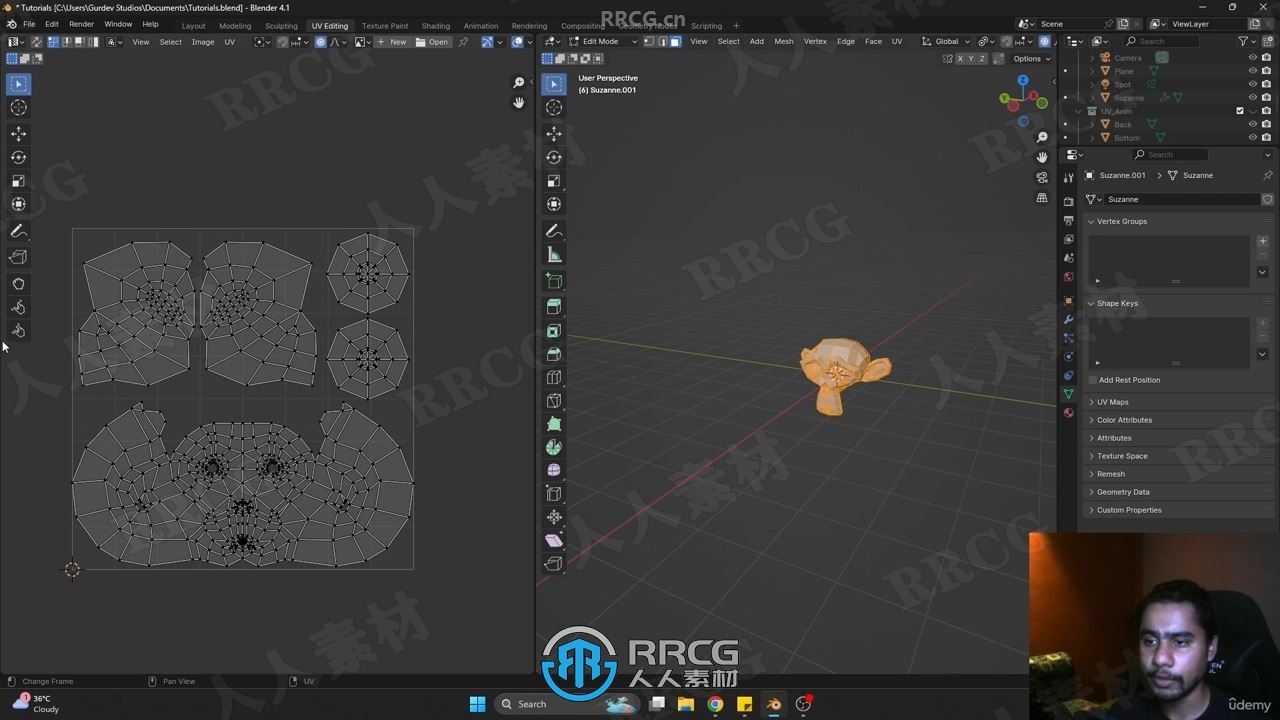Viewport: 1280px width, 720px height.
Task: Select the Shrink/Fatten tool in 3D viewport
Action: 554,517
